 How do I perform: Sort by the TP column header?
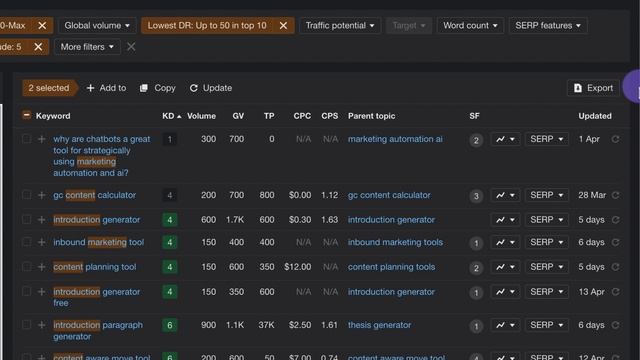pyautogui.click(x=269, y=116)
